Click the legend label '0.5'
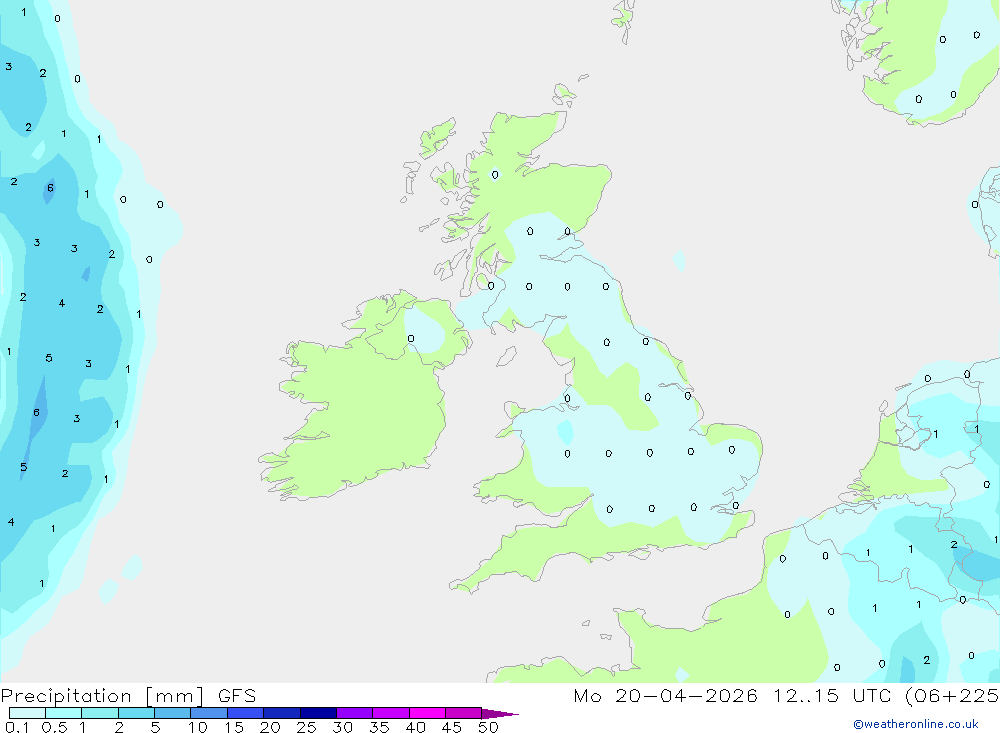Screen dimensions: 1000x733 tap(54, 727)
